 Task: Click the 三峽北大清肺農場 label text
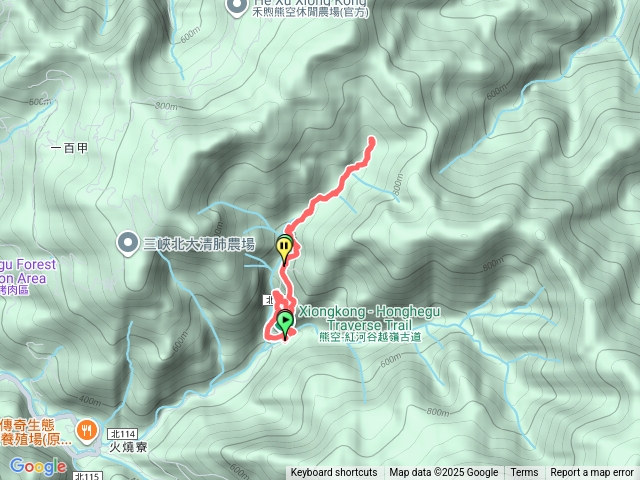point(199,244)
